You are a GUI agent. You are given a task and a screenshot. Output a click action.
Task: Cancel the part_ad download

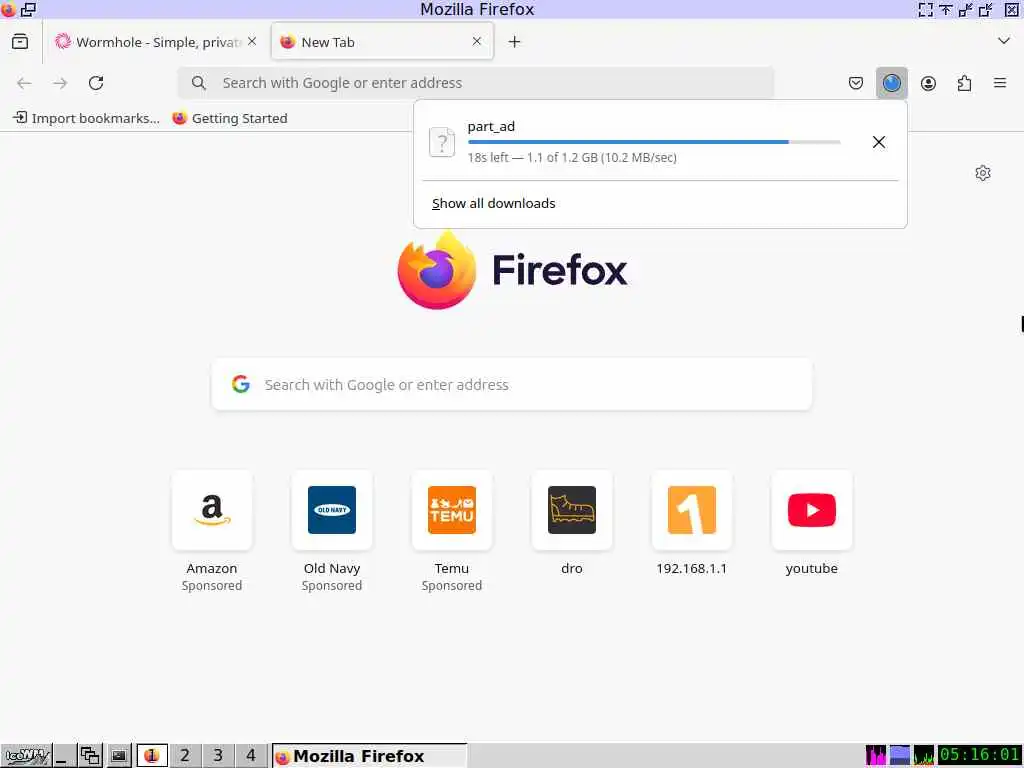point(879,142)
